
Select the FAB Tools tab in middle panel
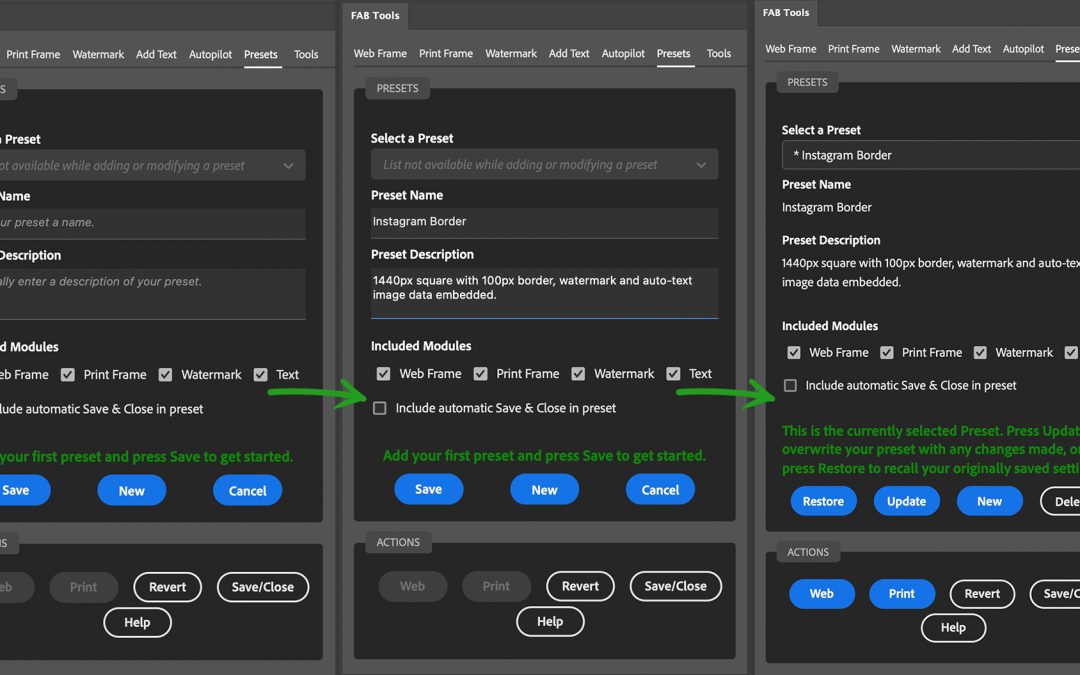pyautogui.click(x=375, y=16)
